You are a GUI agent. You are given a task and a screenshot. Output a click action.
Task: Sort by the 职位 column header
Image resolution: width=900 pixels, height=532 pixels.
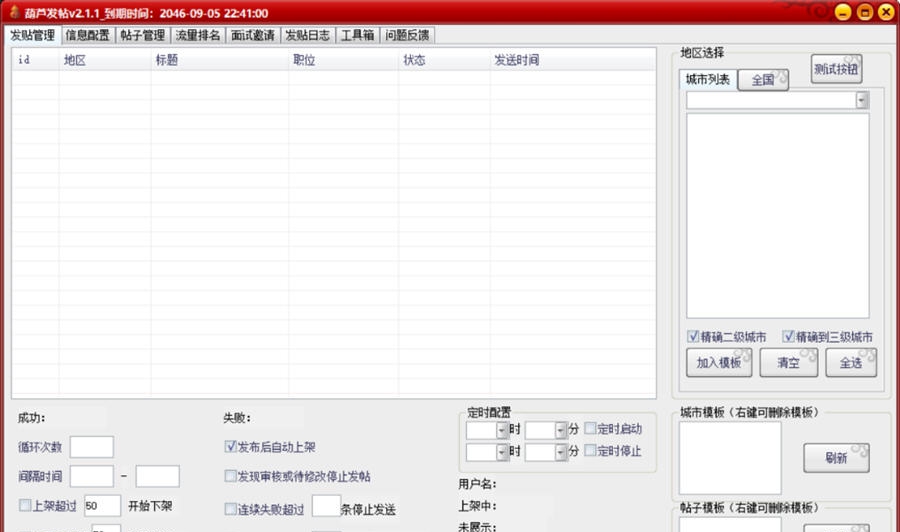(343, 60)
